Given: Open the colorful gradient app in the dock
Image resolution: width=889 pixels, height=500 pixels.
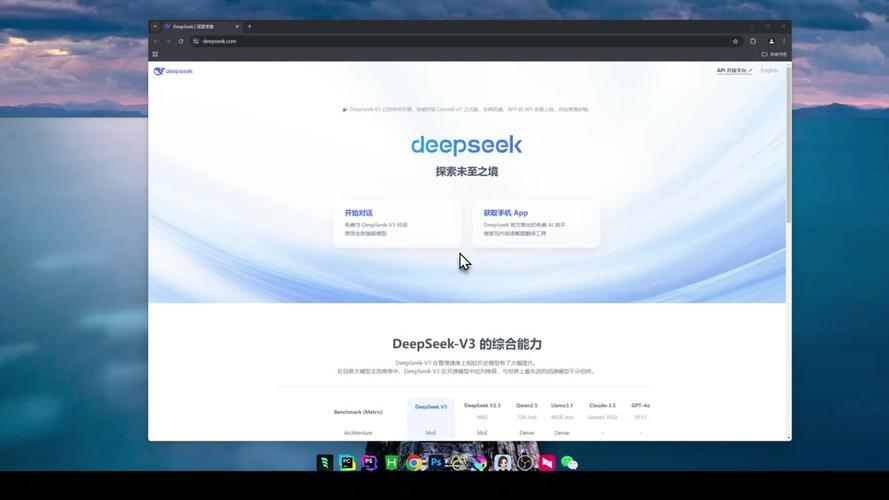Looking at the screenshot, I should tap(480, 463).
